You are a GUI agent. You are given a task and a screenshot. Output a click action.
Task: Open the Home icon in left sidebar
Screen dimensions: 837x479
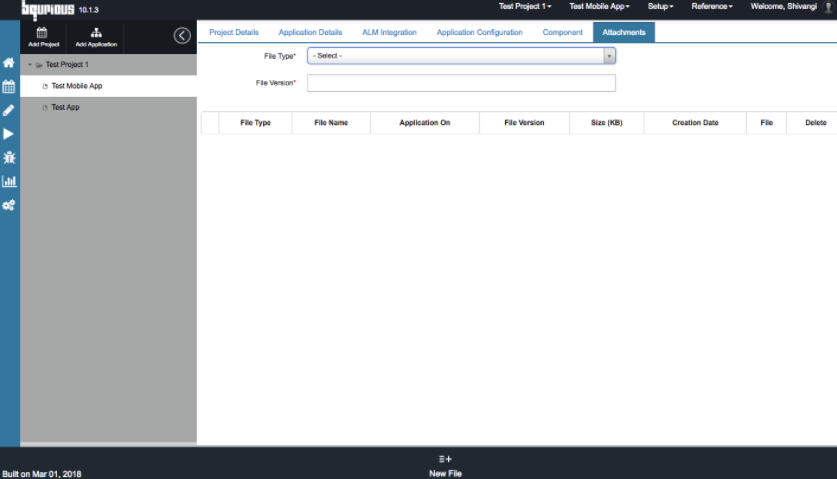9,62
